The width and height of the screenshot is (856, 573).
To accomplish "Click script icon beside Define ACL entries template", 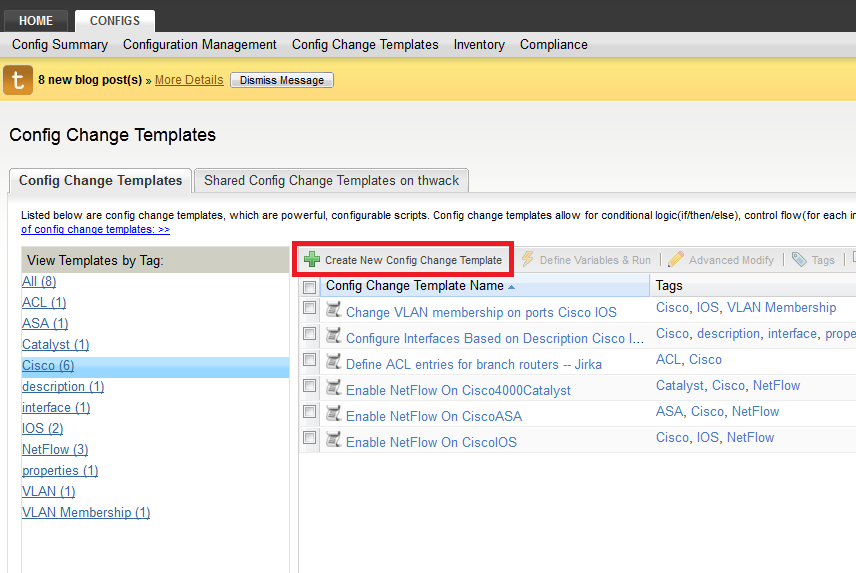I will (334, 362).
